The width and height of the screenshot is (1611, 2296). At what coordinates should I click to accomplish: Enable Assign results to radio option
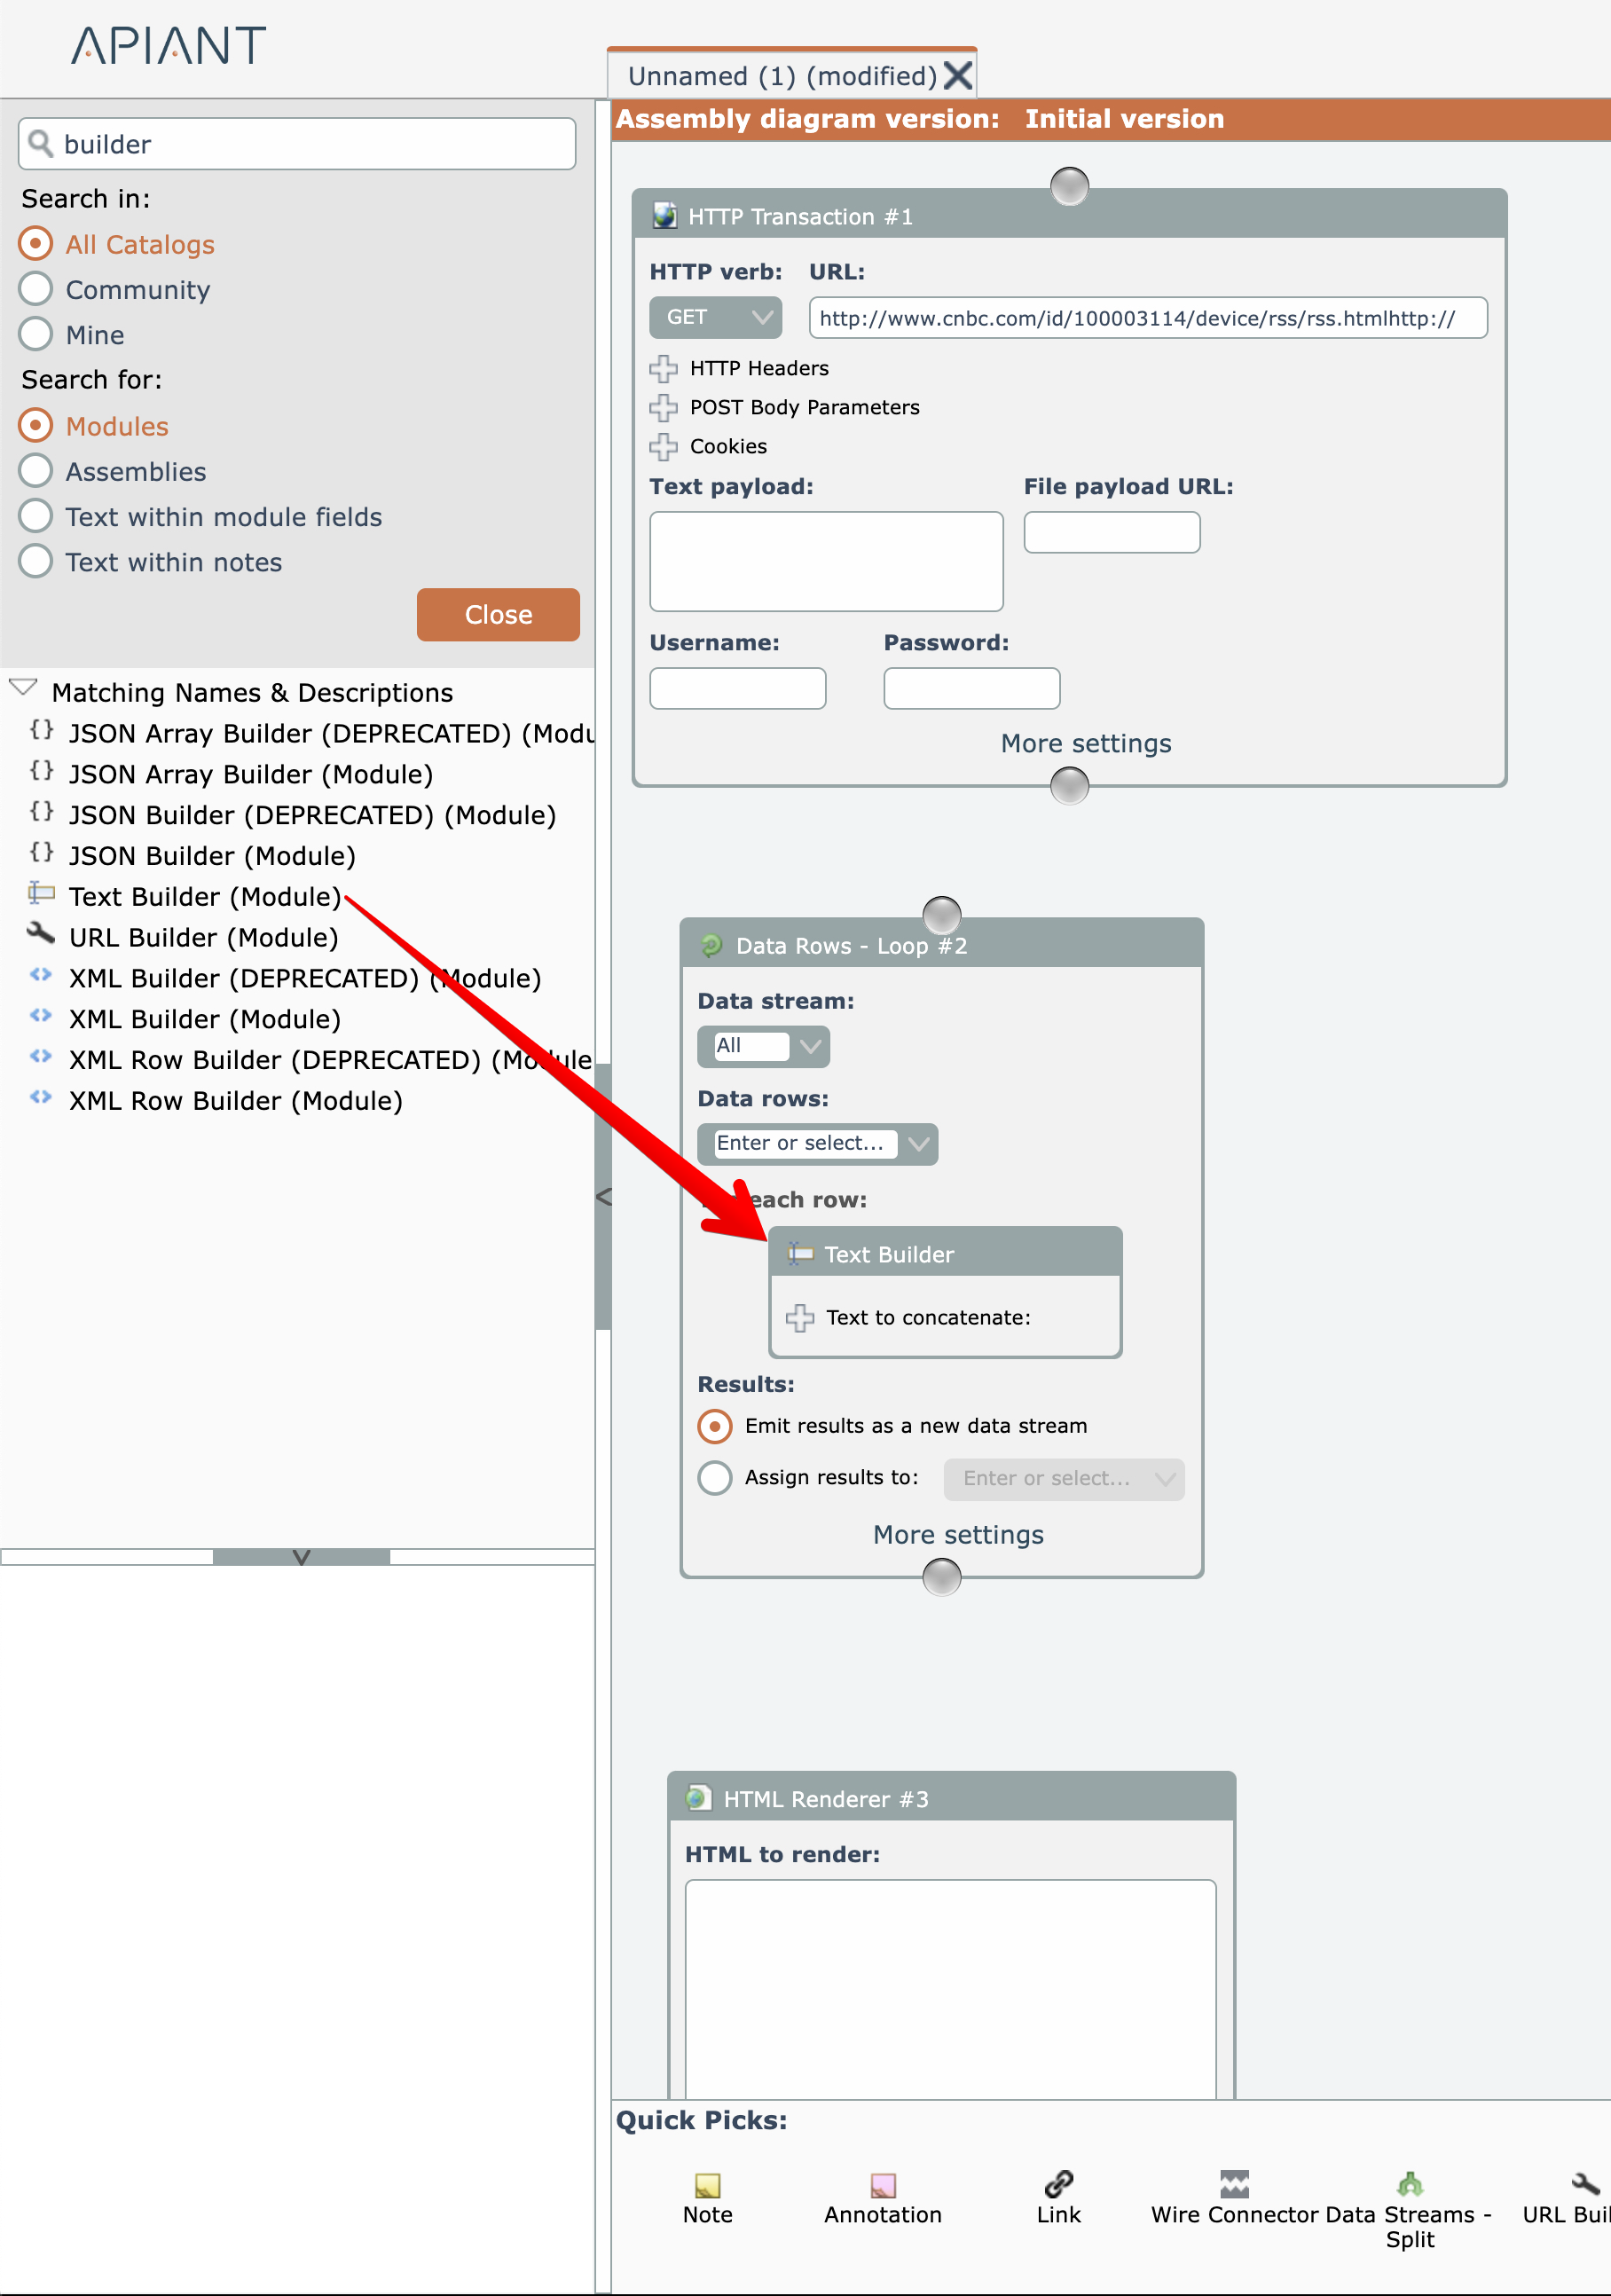(x=715, y=1477)
